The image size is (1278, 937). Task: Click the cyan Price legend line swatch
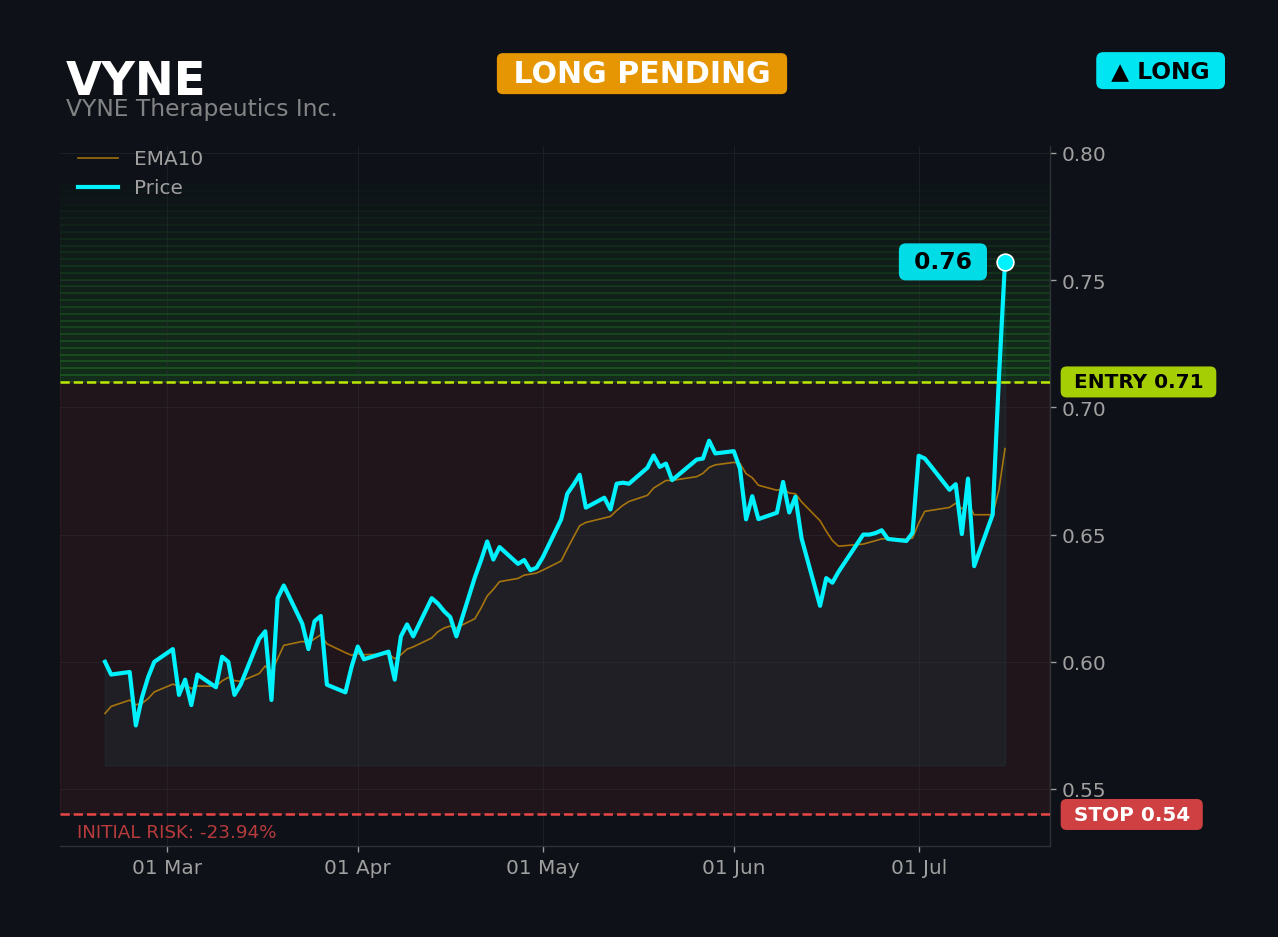coord(98,188)
